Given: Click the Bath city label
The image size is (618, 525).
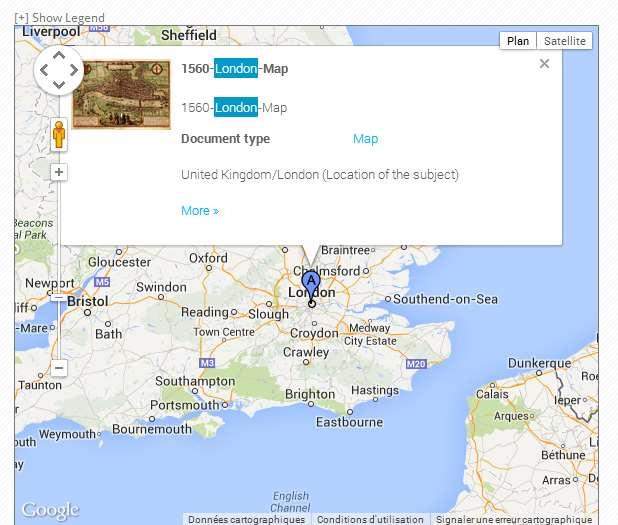Looking at the screenshot, I should (108, 334).
